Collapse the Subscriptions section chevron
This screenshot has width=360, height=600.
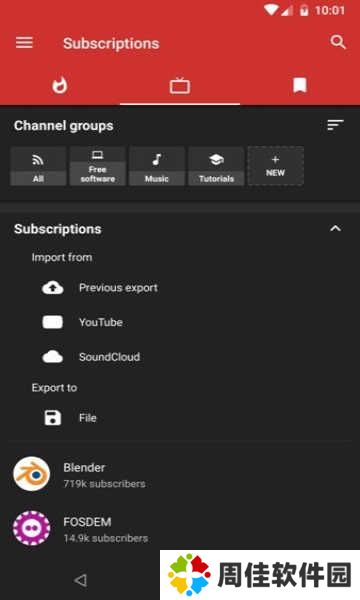335,228
